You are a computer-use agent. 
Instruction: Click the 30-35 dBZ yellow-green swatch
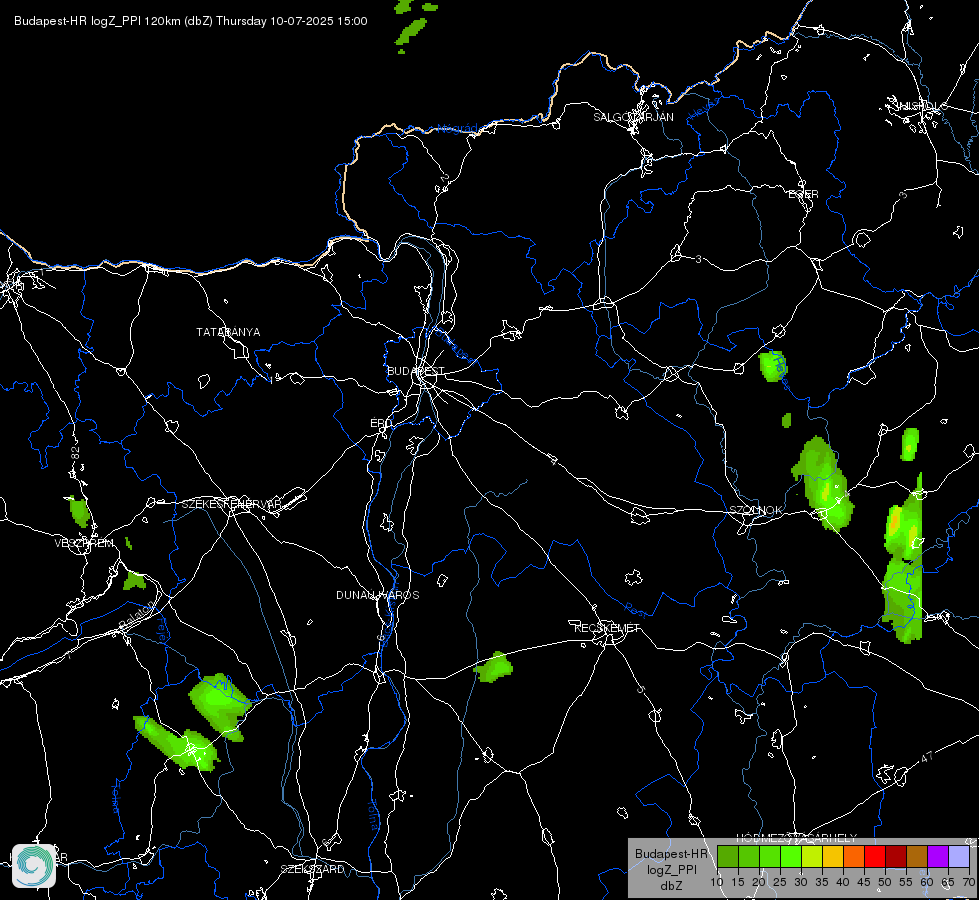tap(812, 856)
